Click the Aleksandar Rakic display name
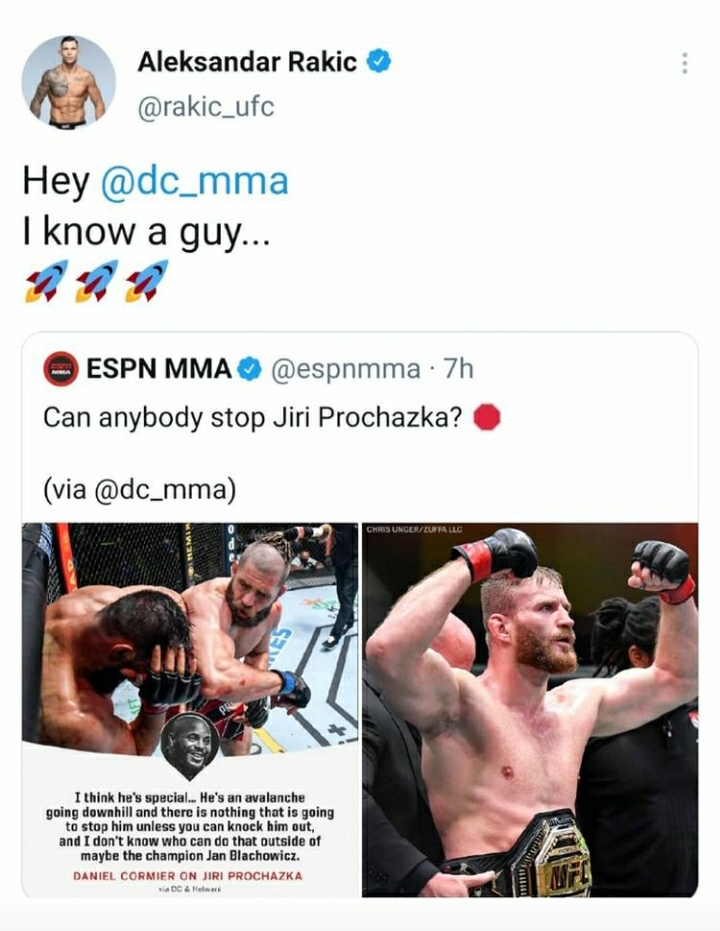Screen dimensions: 720x931 (x=247, y=62)
